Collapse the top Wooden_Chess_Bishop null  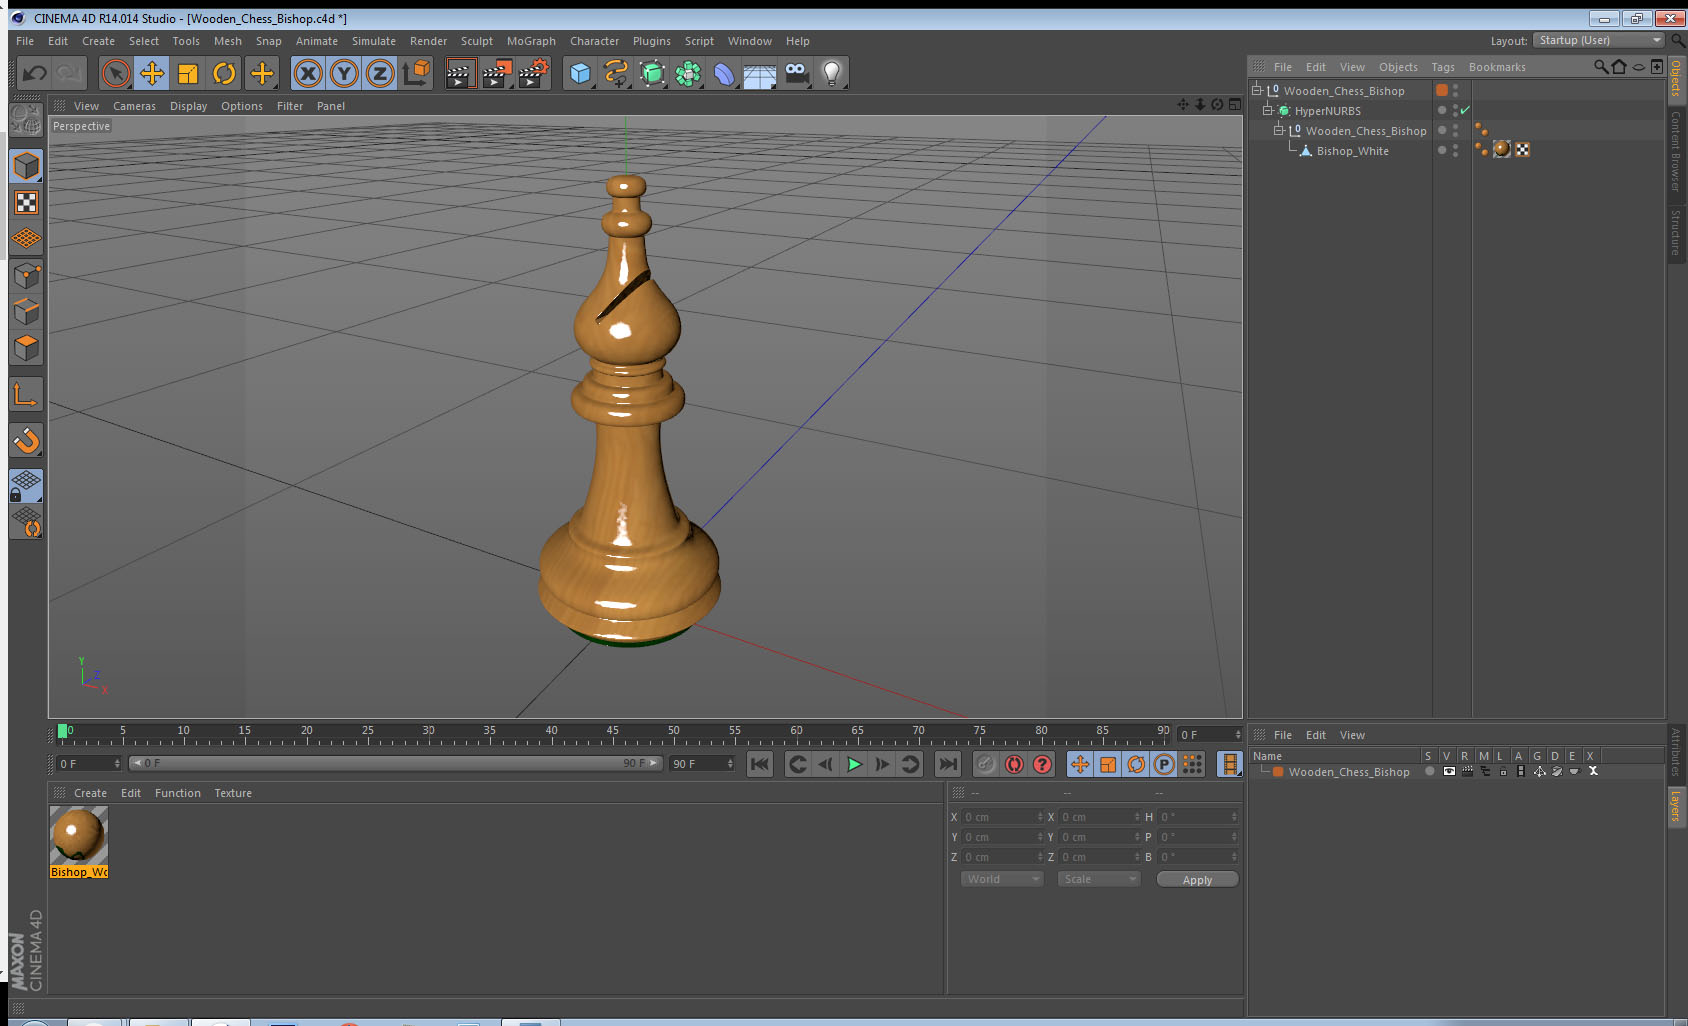[1257, 90]
